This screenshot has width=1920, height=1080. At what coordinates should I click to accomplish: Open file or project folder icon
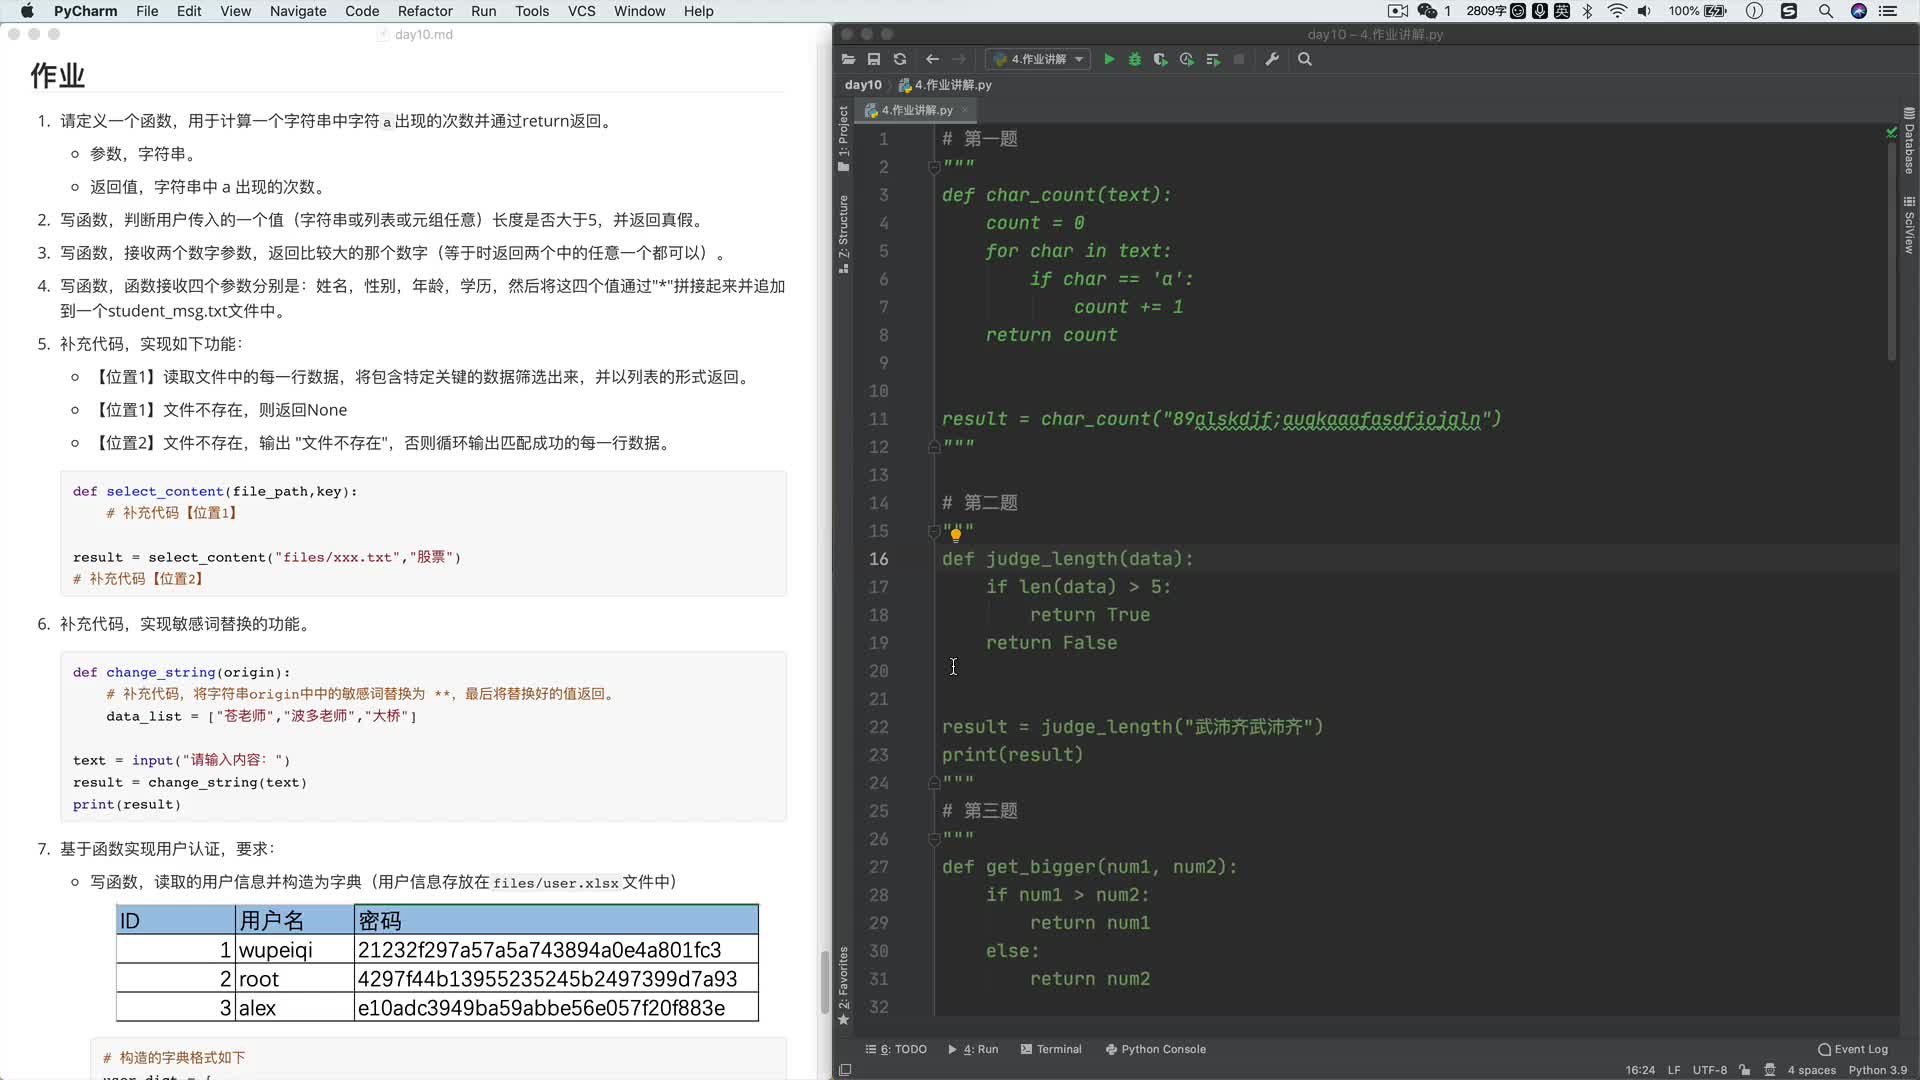[x=848, y=59]
